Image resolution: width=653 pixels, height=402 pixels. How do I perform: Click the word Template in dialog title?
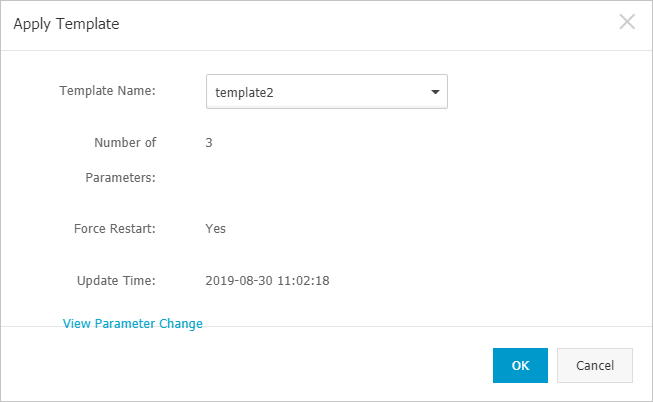(87, 24)
